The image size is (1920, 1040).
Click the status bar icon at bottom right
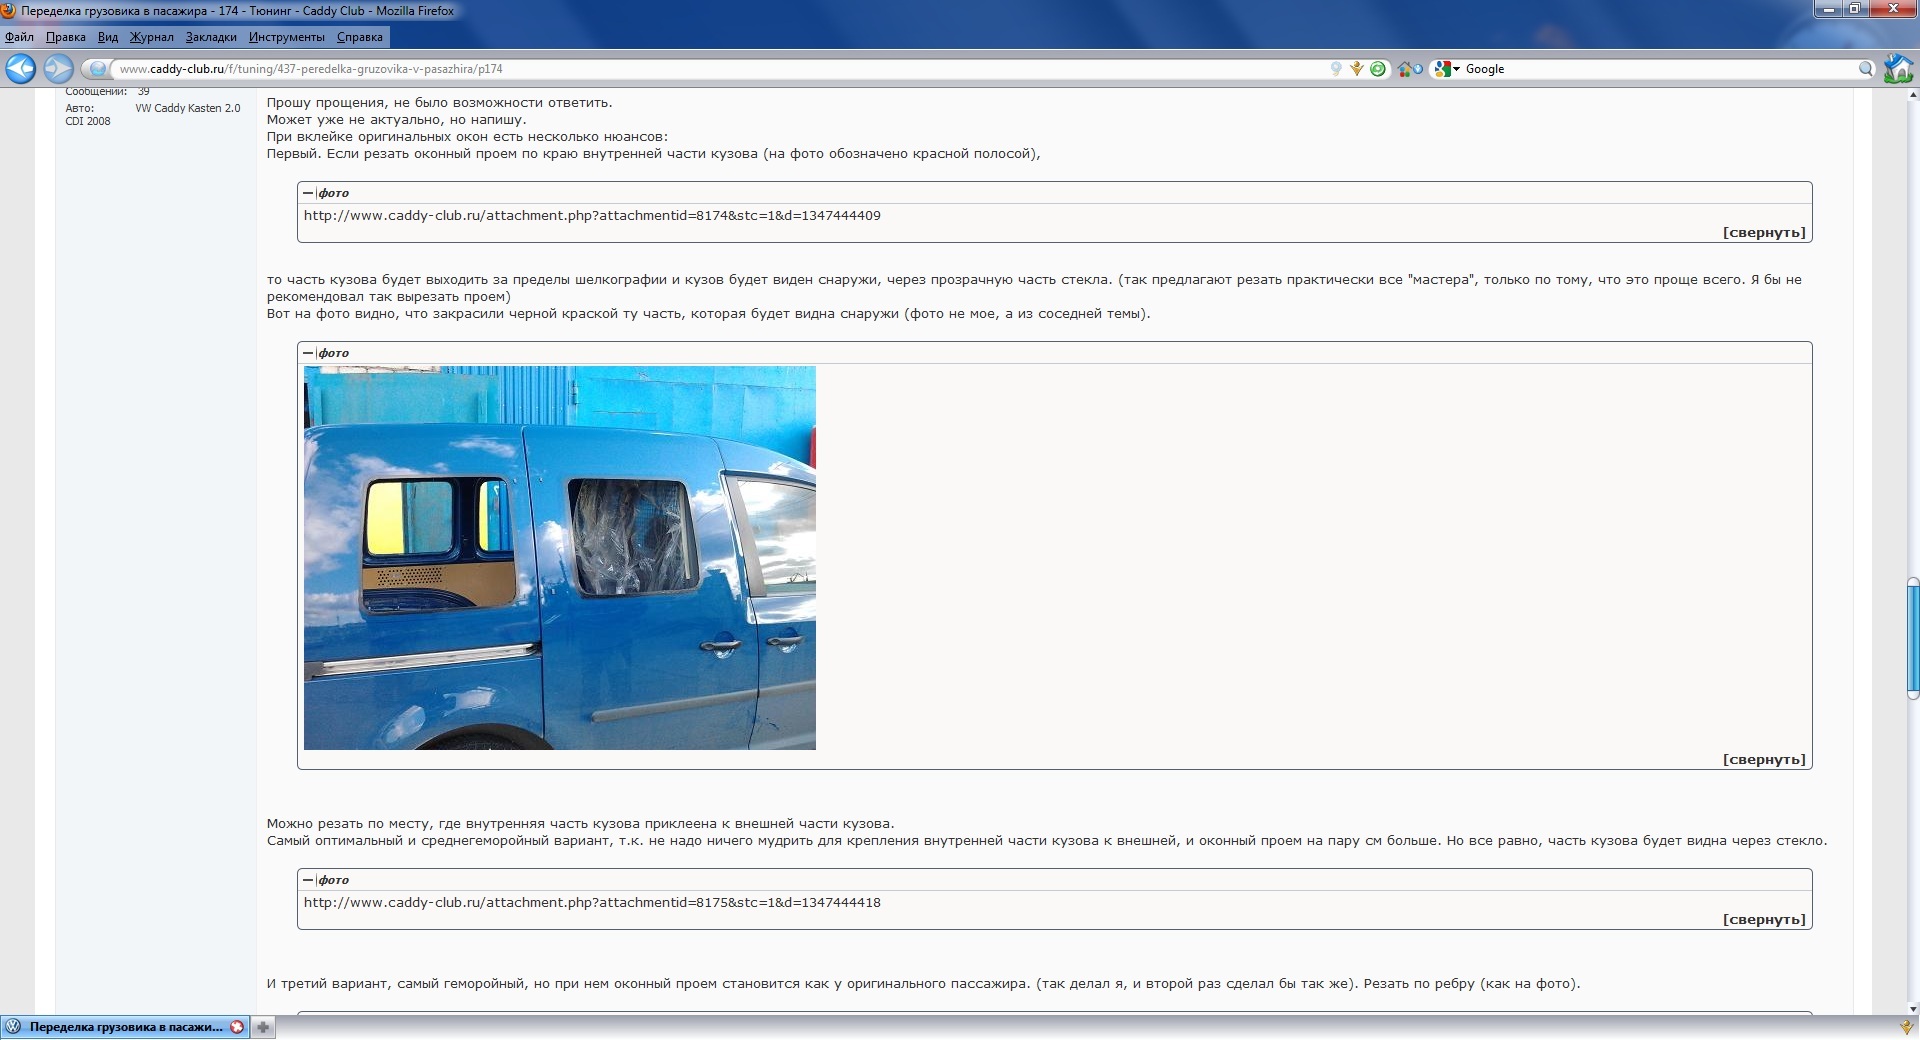(1907, 1027)
